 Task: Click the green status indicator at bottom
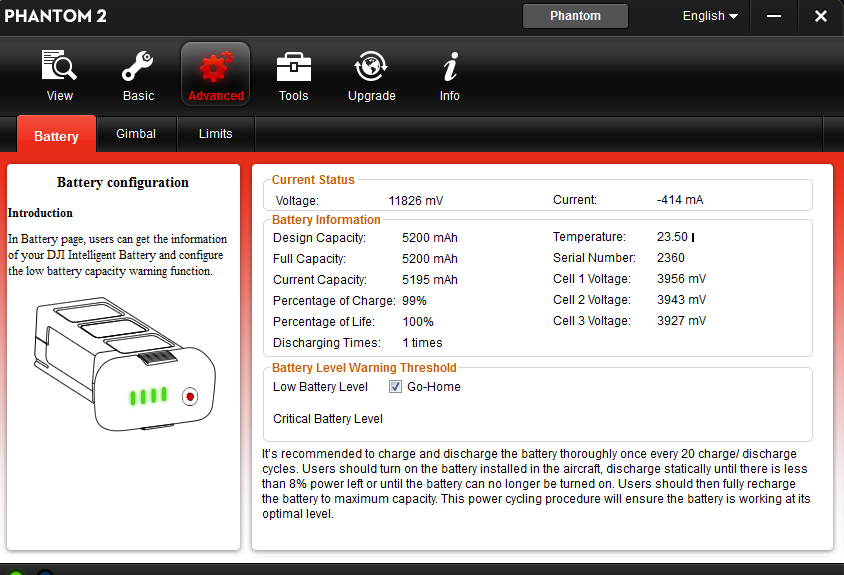point(16,572)
